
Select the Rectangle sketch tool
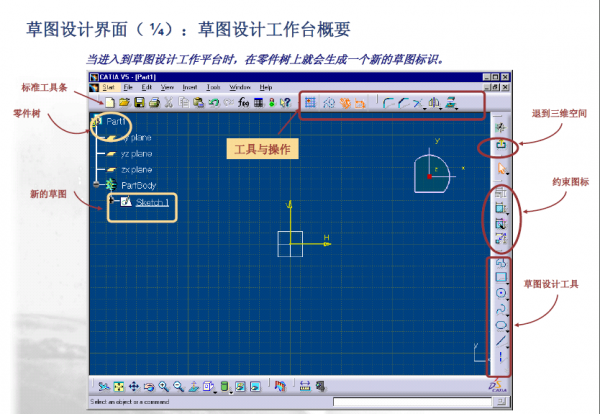pyautogui.click(x=501, y=277)
